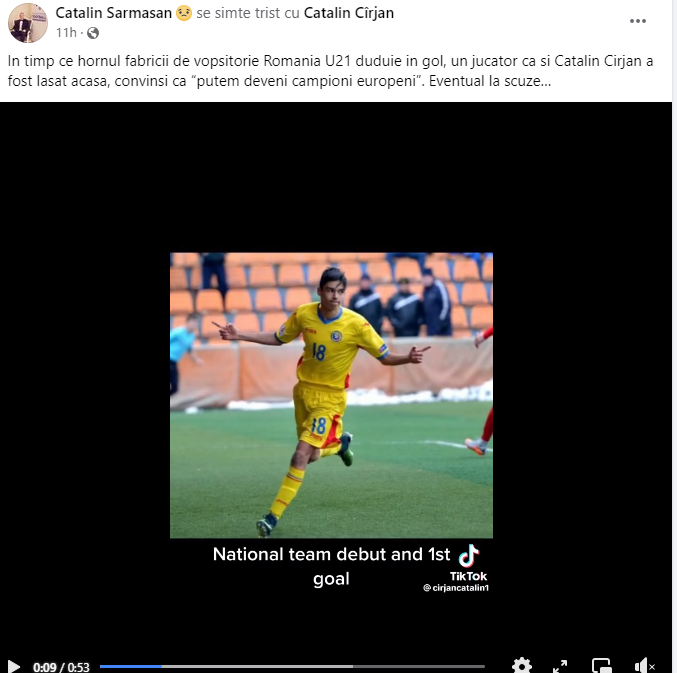The height and width of the screenshot is (673, 677).
Task: Seek along the video progress bar
Action: (292, 667)
